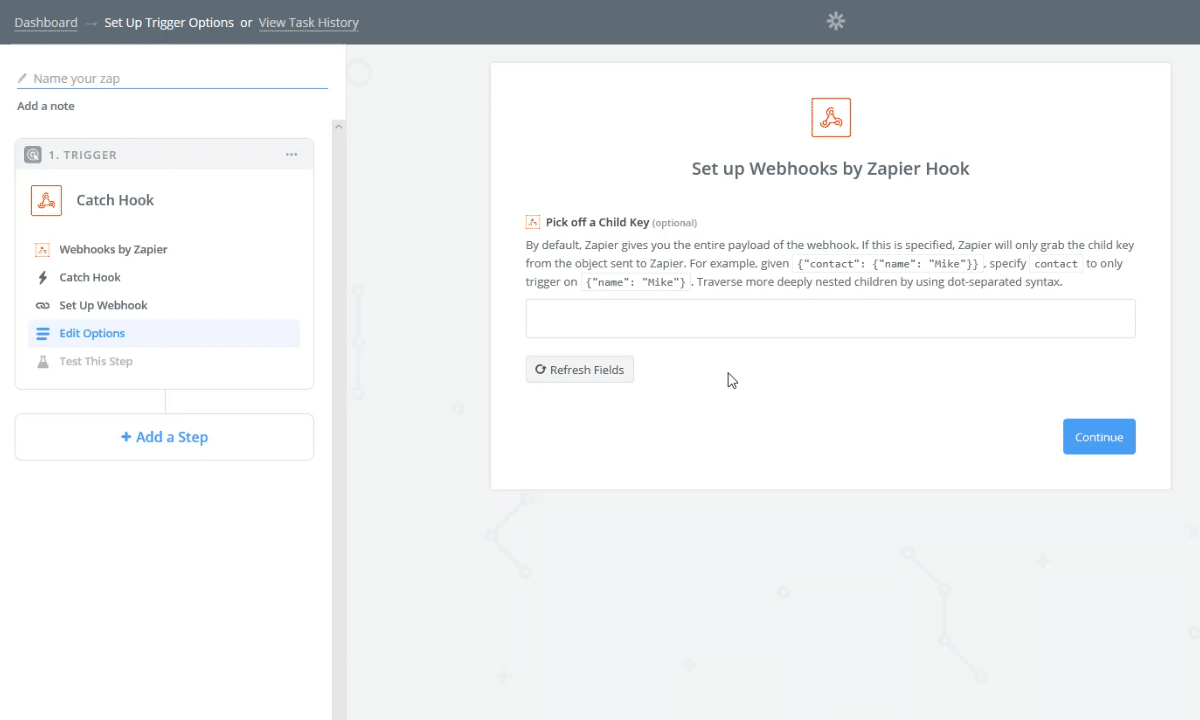Click the Child Key text input

pos(831,318)
